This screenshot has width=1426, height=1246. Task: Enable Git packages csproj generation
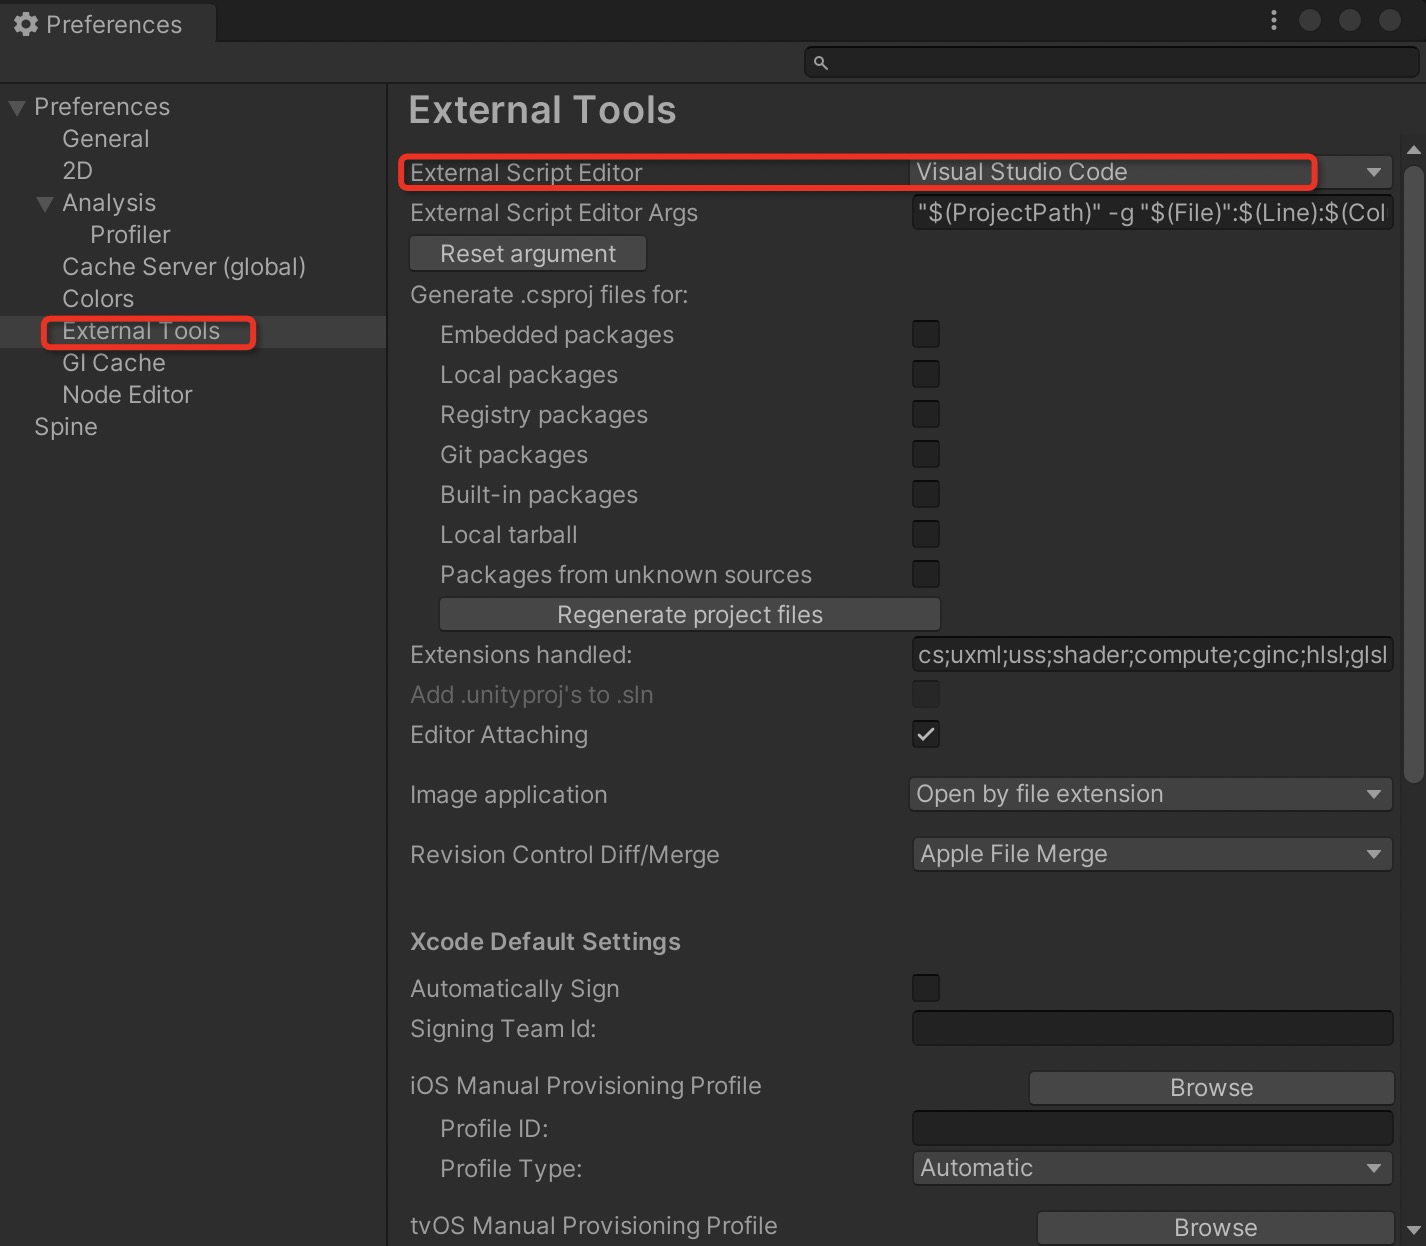[926, 454]
